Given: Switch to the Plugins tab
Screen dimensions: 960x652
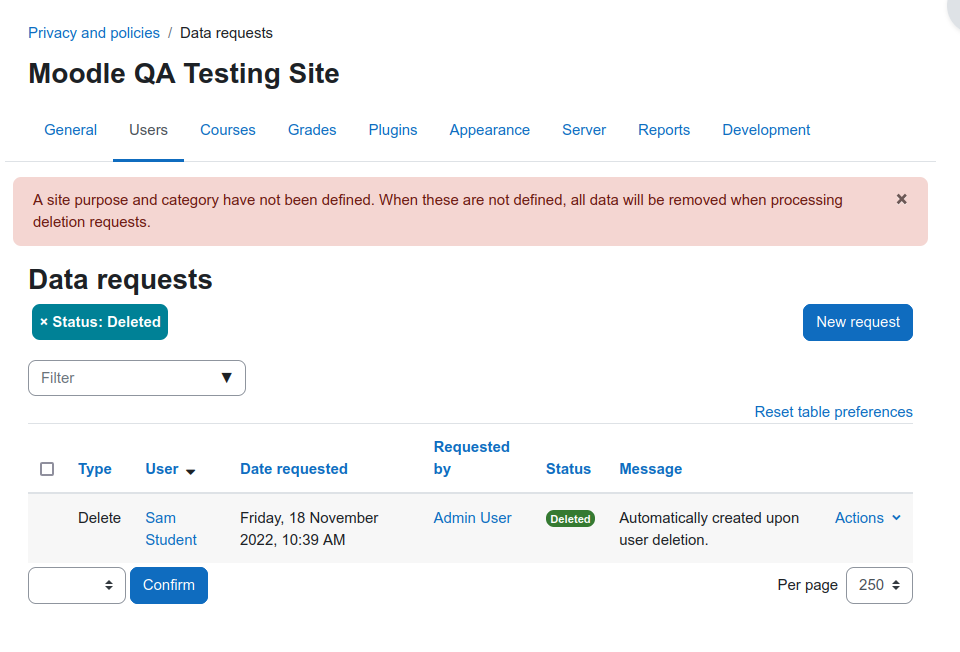Looking at the screenshot, I should [x=392, y=130].
